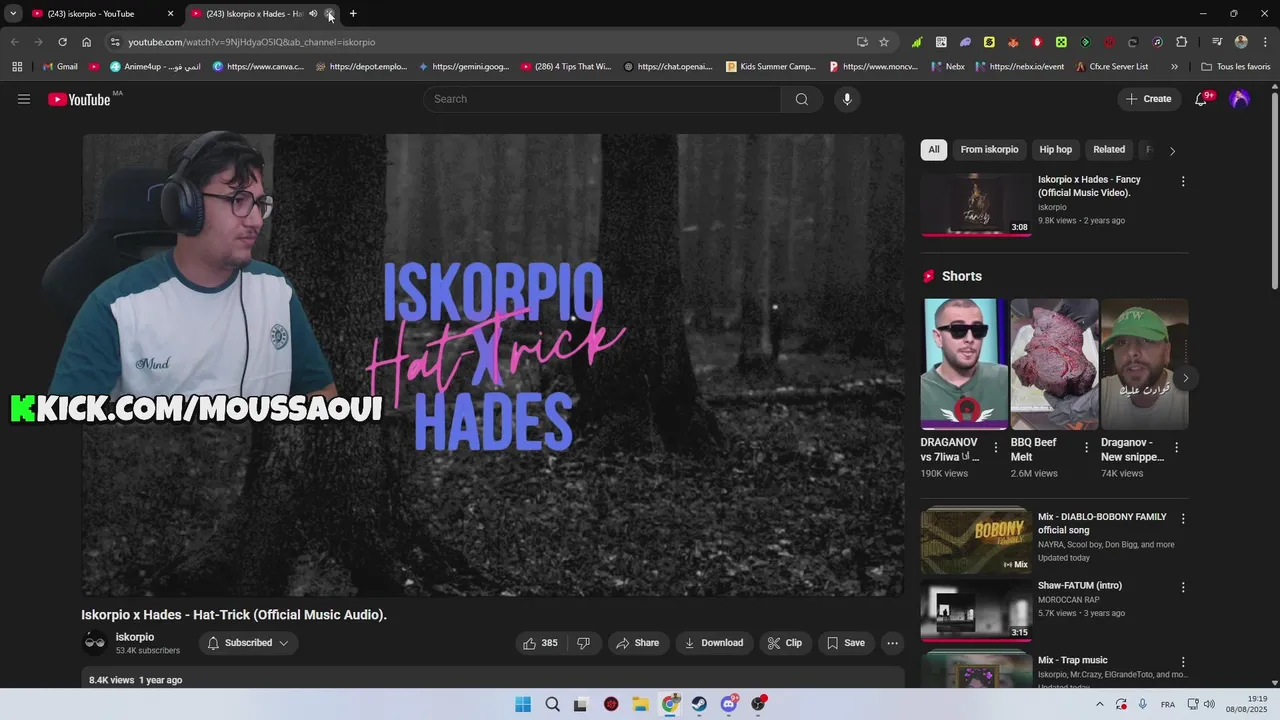Open the iskorpio channel avatar
The image size is (1280, 720).
click(95, 643)
